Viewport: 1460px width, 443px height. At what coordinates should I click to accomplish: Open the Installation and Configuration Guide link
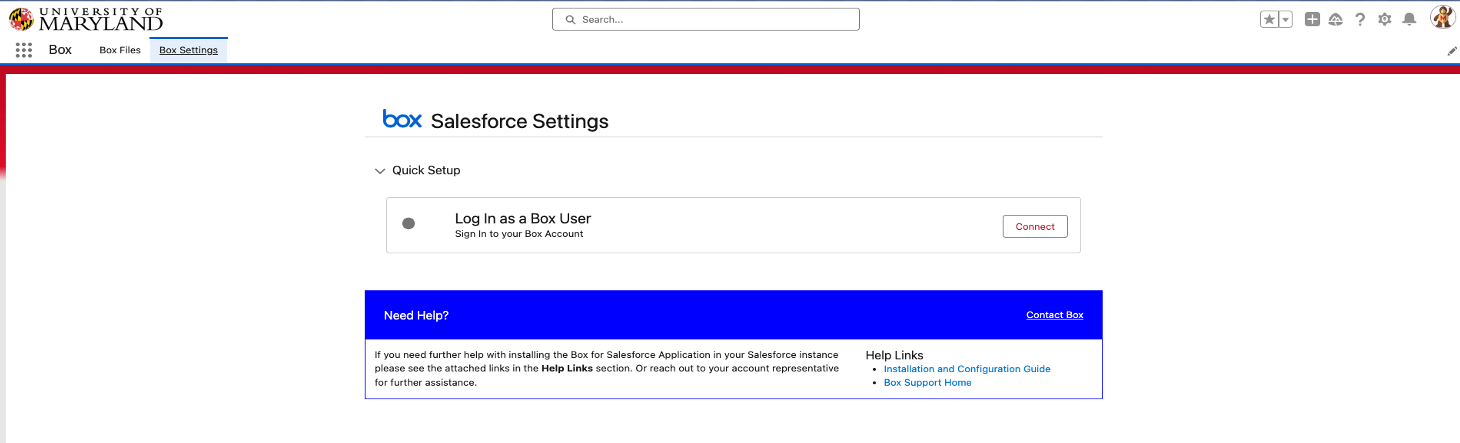pyautogui.click(x=967, y=369)
